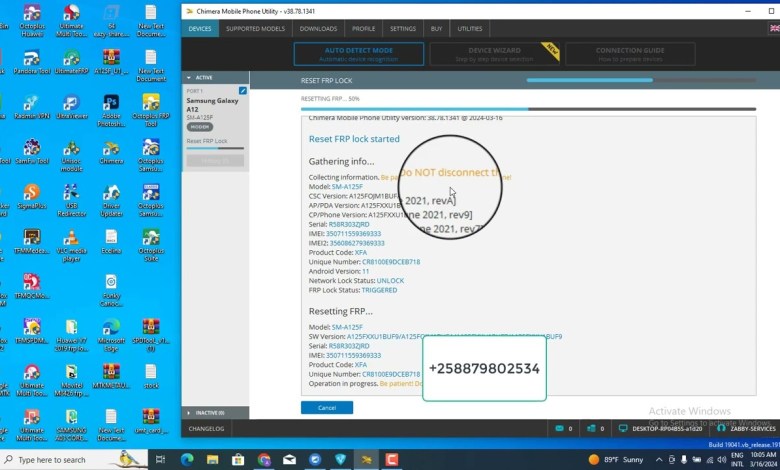The height and width of the screenshot is (470, 780).
Task: Click edit pencil icon on Samsung Galaxy A12
Action: pos(242,91)
